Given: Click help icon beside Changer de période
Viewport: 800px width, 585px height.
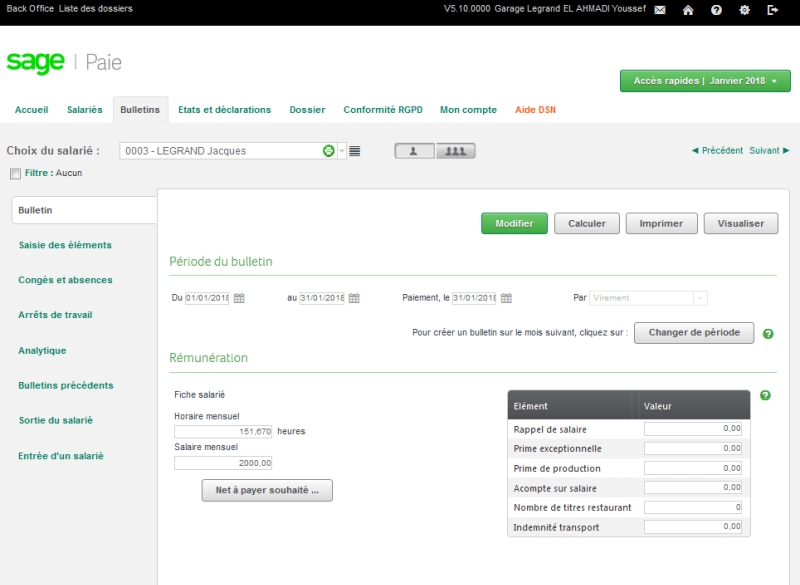Looking at the screenshot, I should 768,334.
